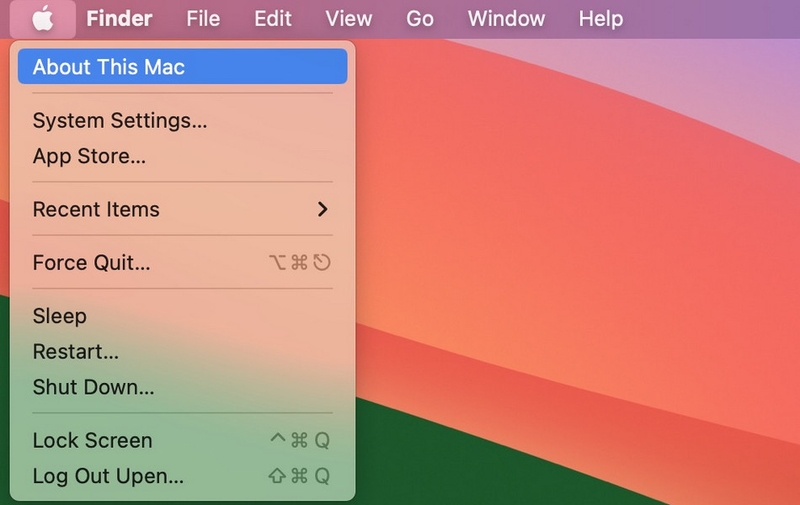Open the Edit menu
Image resolution: width=800 pixels, height=505 pixels.
click(273, 19)
